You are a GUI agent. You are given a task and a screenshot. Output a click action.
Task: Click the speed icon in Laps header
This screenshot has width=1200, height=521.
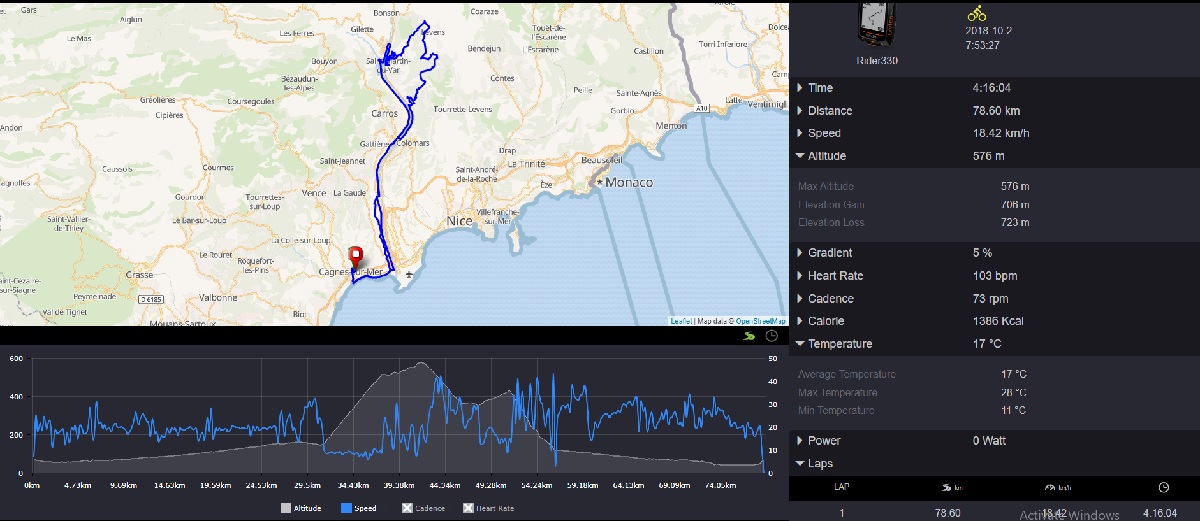tap(1057, 488)
